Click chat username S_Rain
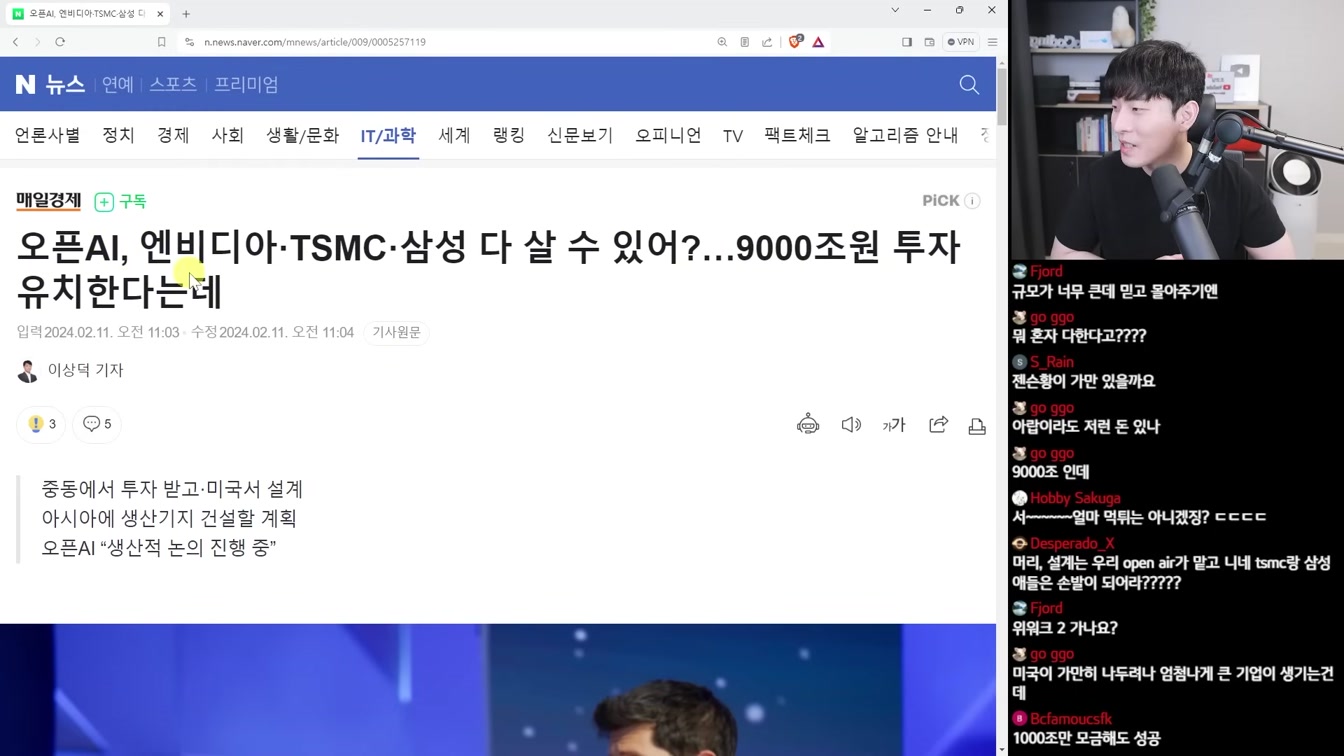Screen dimensions: 1344x756 pyautogui.click(x=1052, y=362)
